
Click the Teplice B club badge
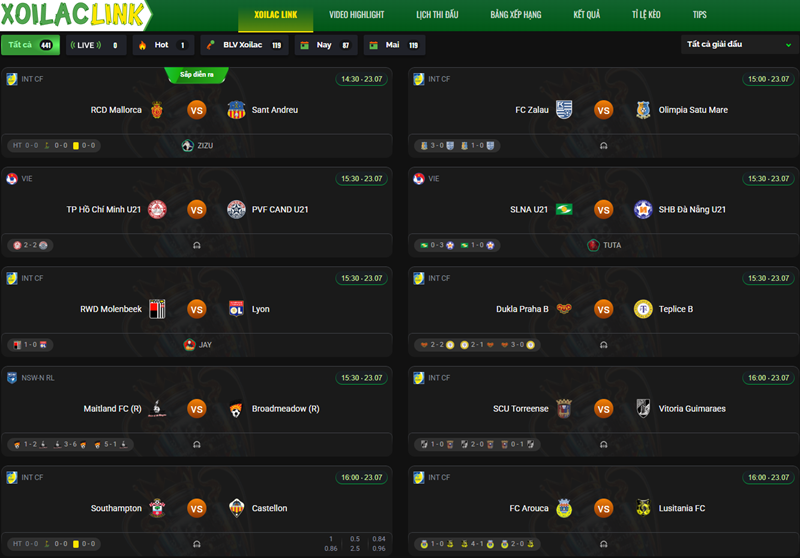pyautogui.click(x=643, y=309)
